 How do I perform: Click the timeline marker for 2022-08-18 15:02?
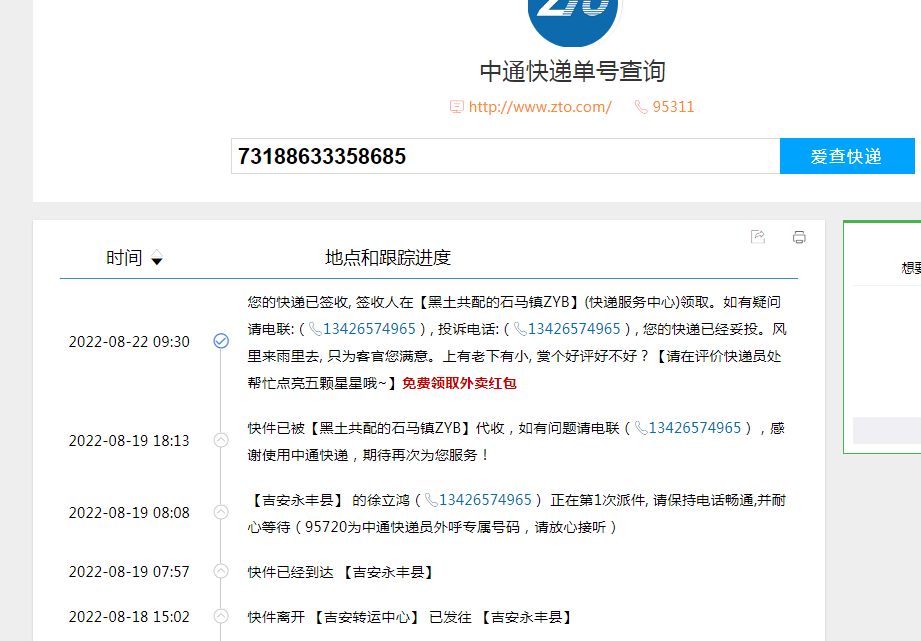coord(221,616)
